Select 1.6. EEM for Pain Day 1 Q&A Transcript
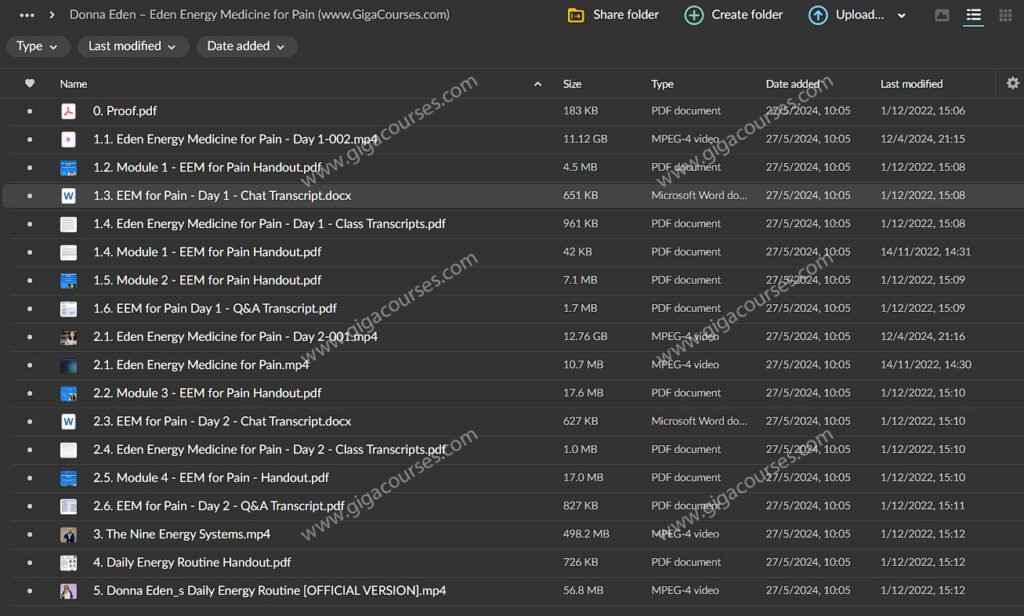This screenshot has width=1024, height=616. (x=215, y=308)
